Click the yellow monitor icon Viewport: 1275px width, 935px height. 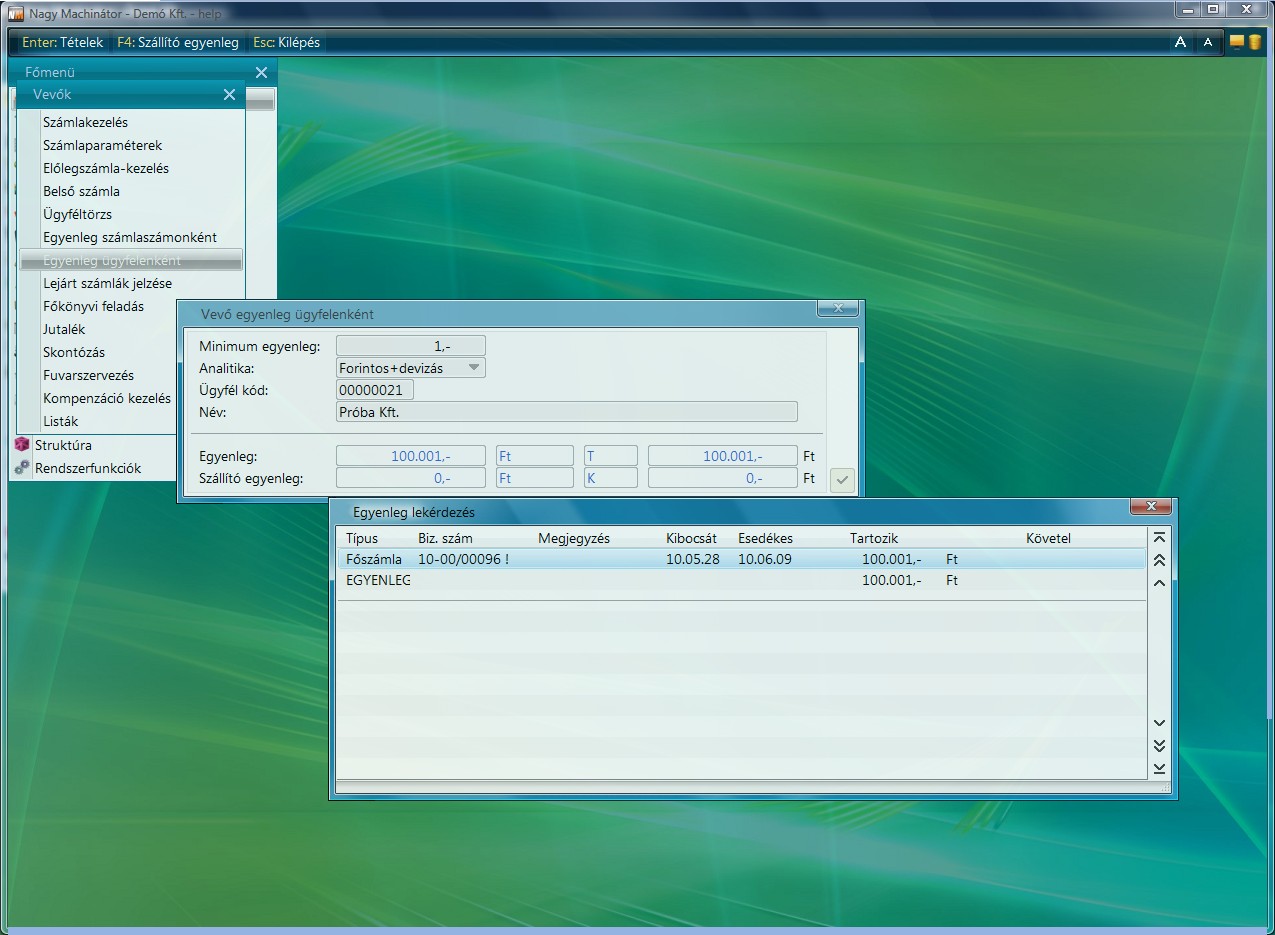[x=1237, y=42]
